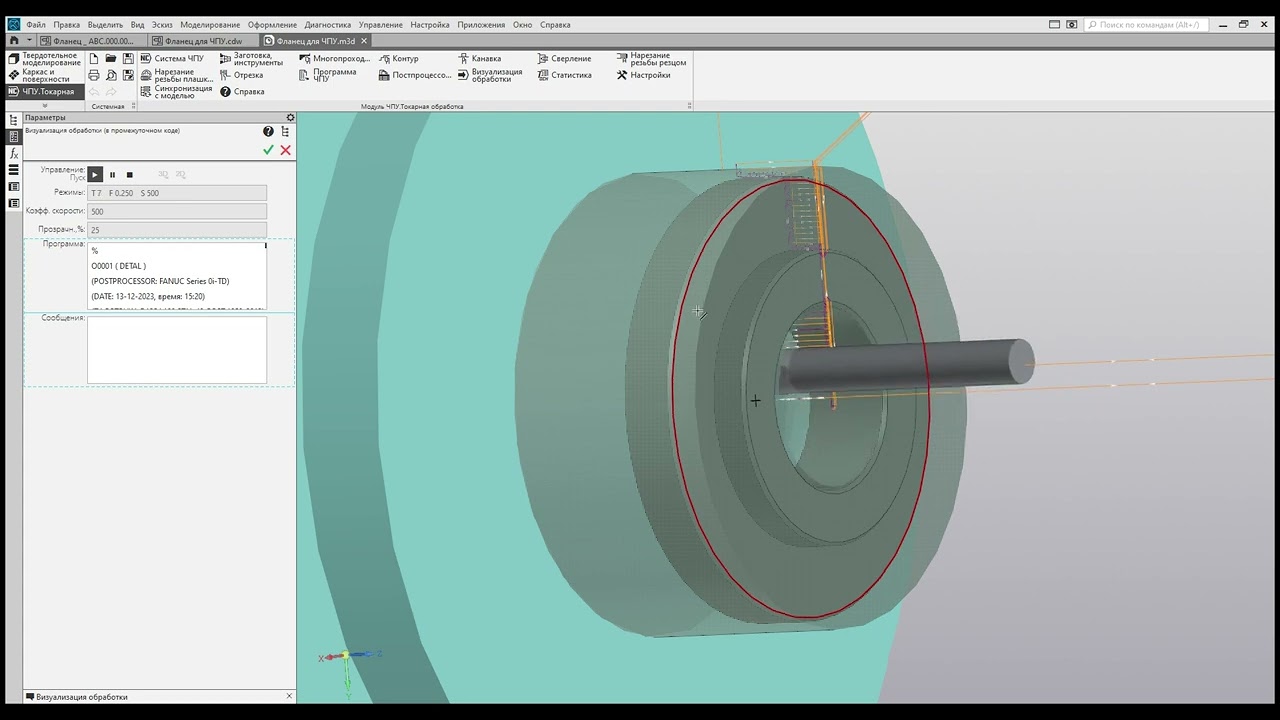Viewport: 1280px width, 720px height.
Task: Select the Контур operation
Action: click(398, 58)
